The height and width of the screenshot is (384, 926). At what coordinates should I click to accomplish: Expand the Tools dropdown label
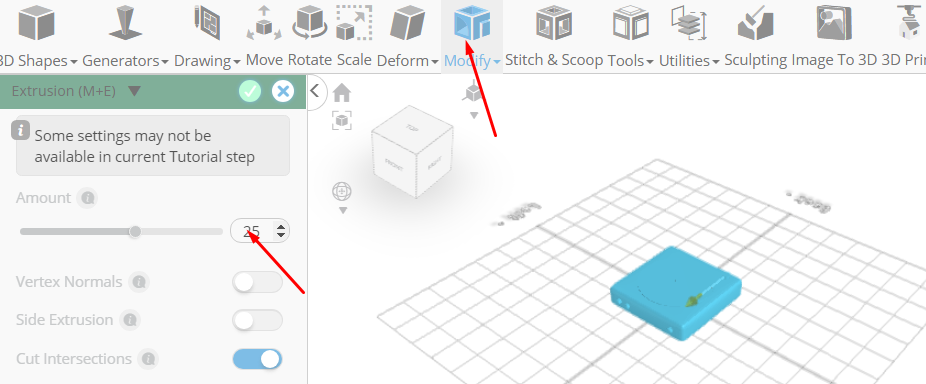point(631,60)
